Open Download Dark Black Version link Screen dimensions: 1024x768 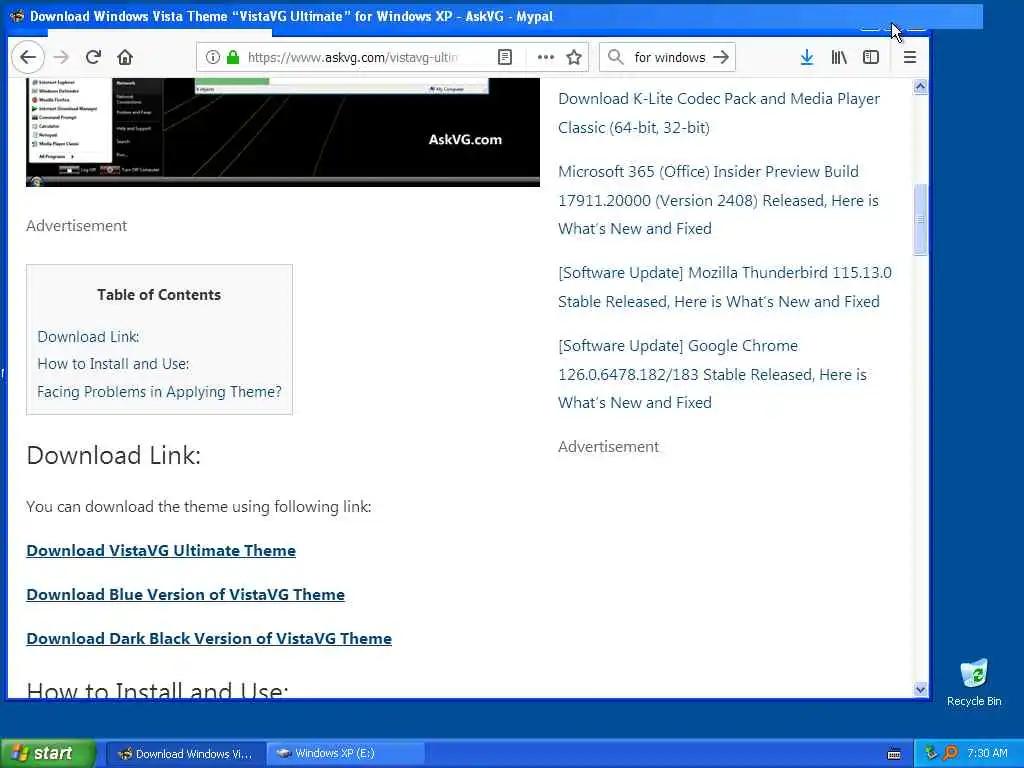click(209, 638)
